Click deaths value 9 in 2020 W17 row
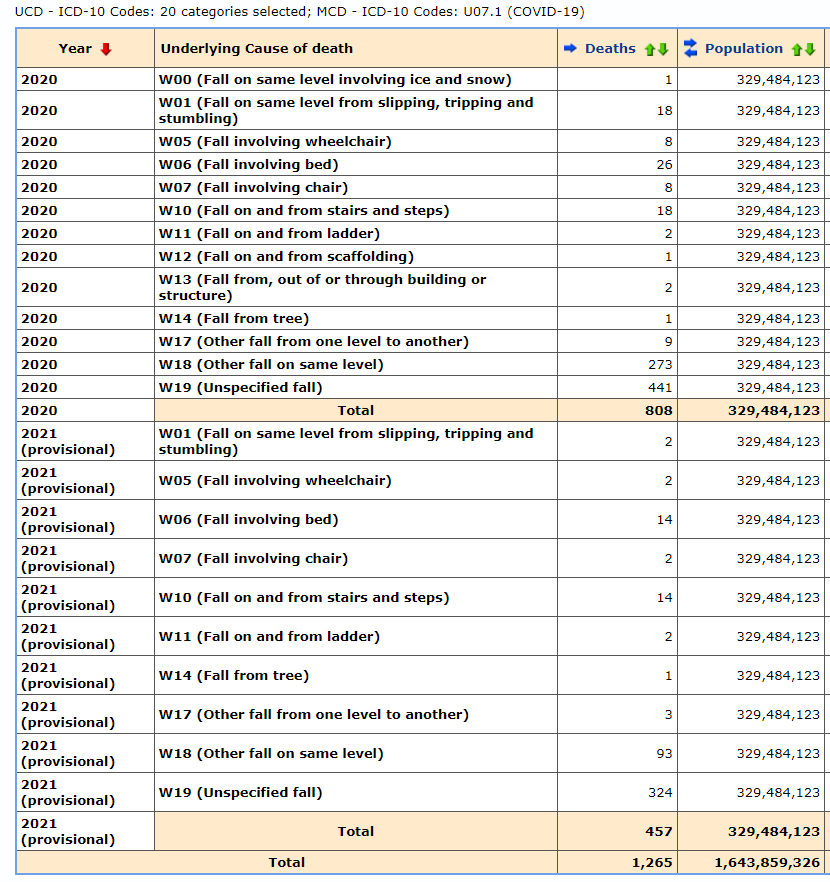This screenshot has width=830, height=882. pos(669,341)
